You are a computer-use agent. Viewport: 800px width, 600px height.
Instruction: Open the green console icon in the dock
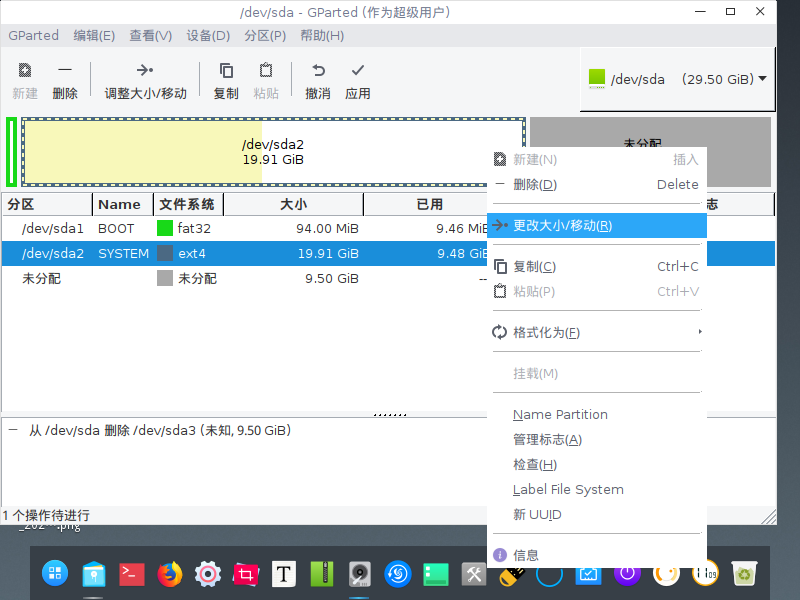coord(436,574)
